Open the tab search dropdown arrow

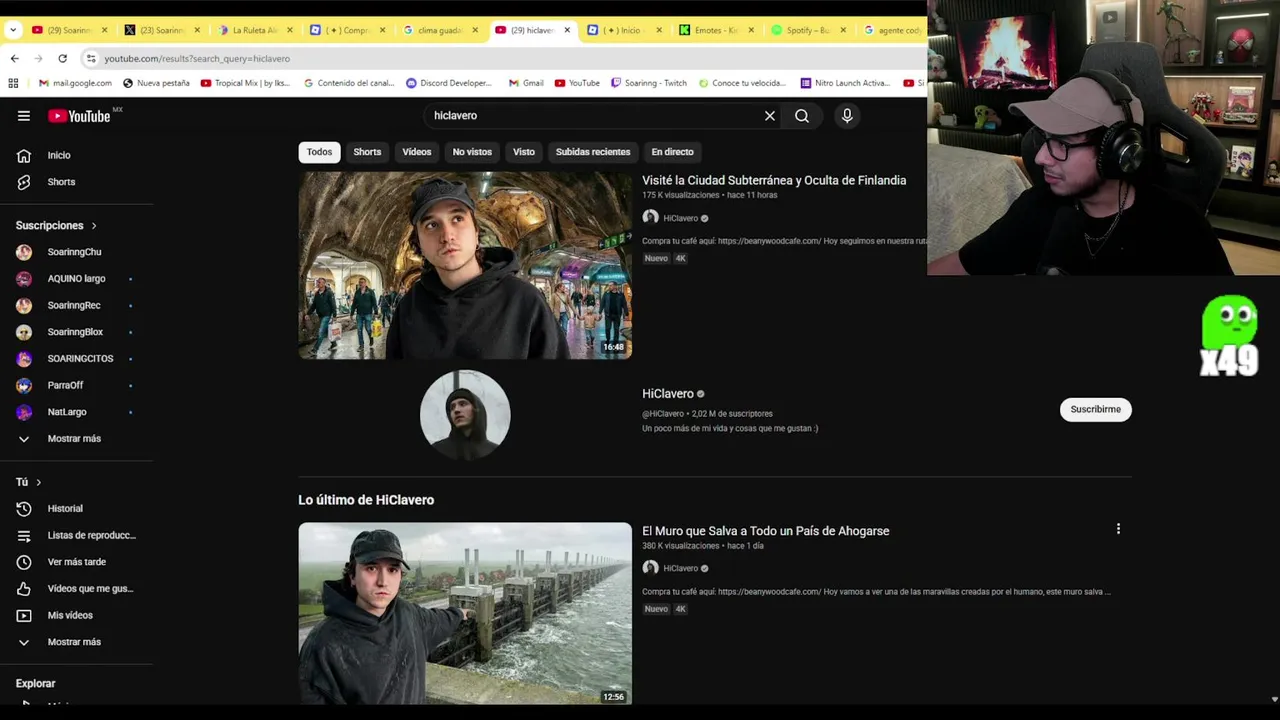point(13,30)
